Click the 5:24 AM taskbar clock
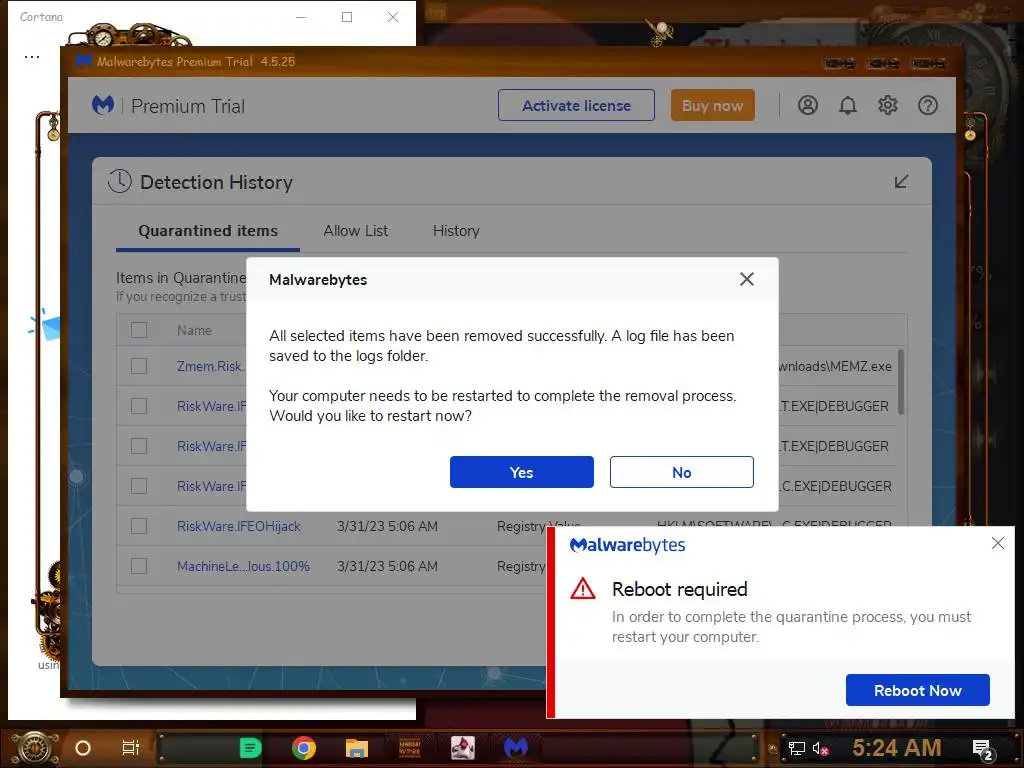 pos(896,747)
